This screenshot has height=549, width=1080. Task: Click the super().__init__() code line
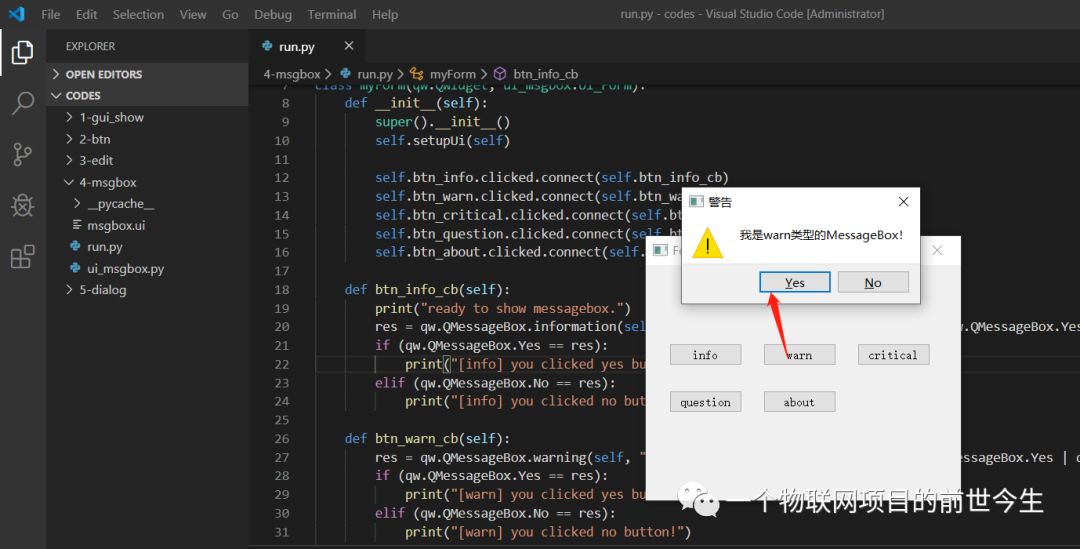point(442,122)
